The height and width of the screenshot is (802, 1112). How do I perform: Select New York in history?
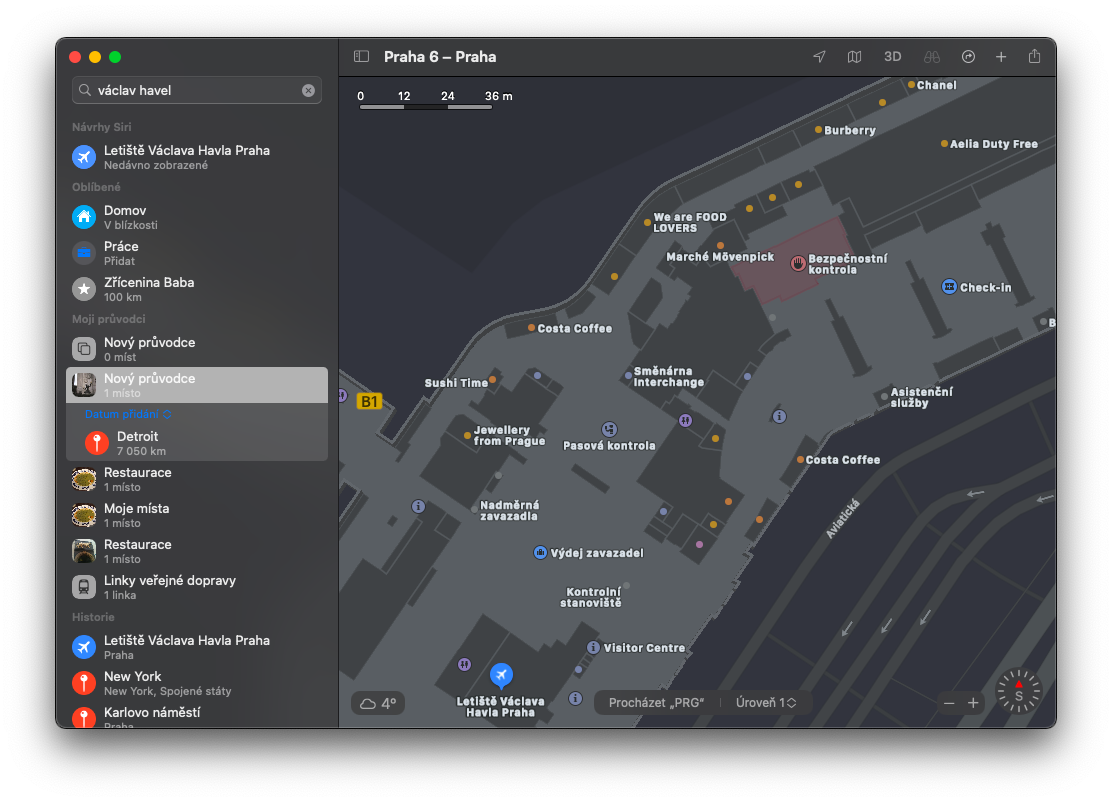tap(196, 683)
